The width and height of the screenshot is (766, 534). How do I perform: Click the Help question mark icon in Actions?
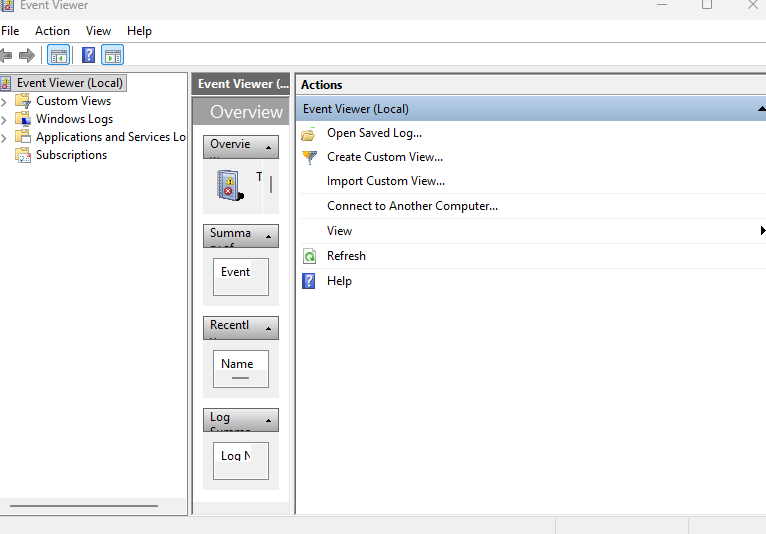point(309,281)
